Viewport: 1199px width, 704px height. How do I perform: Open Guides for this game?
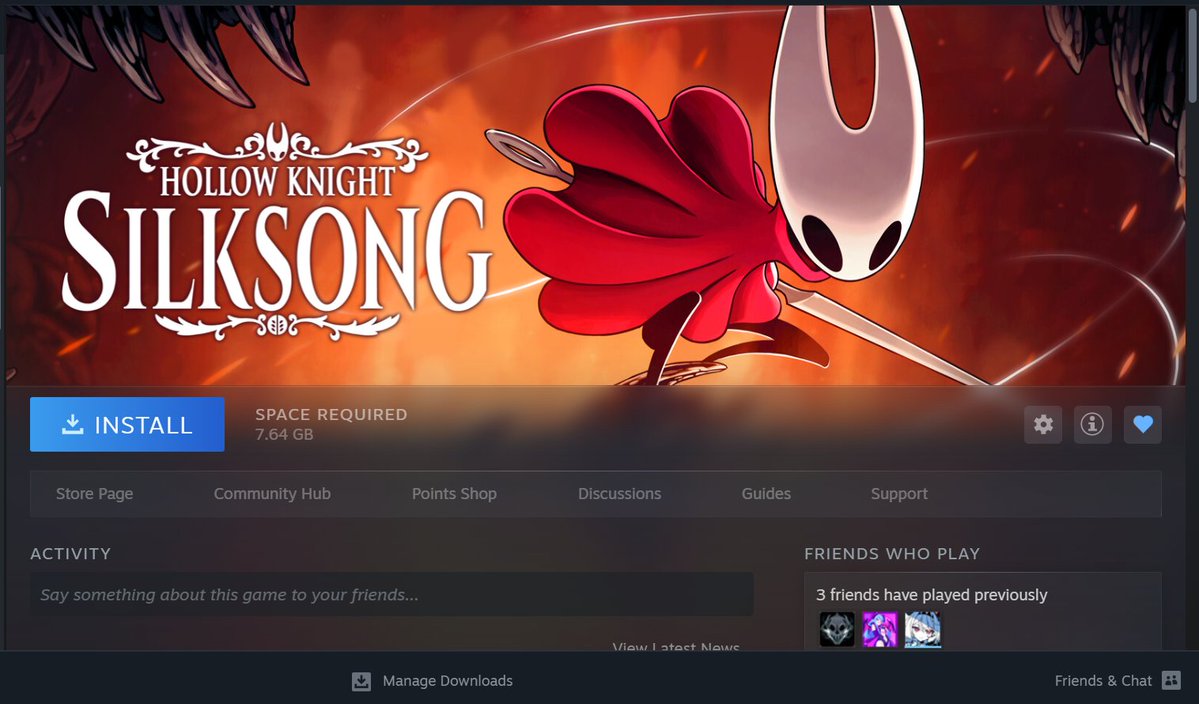tap(766, 494)
